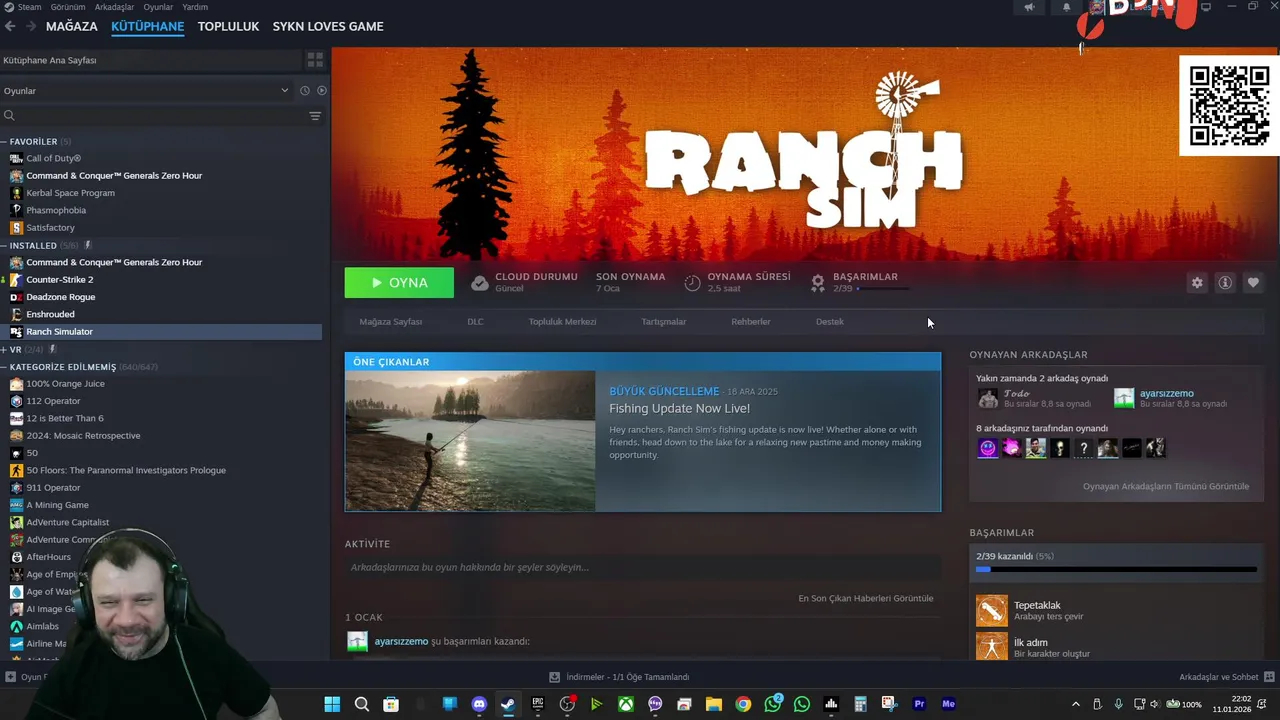Collapse the FAVORİLER category
This screenshot has width=1280, height=720.
point(4,142)
